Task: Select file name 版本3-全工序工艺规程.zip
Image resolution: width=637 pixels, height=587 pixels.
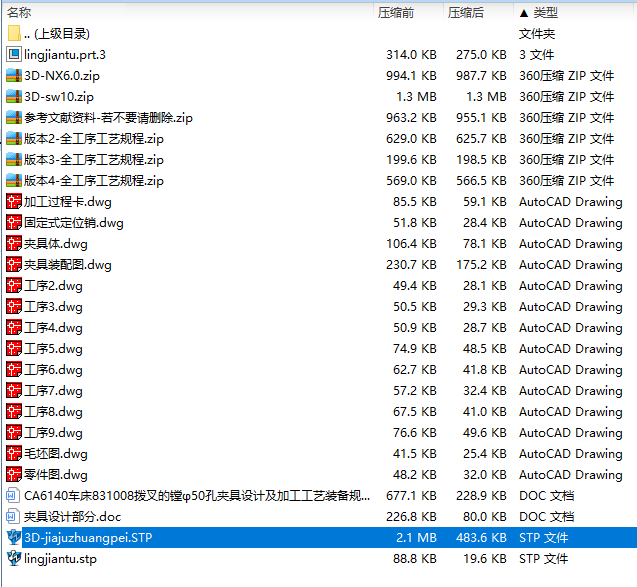Action: (x=93, y=160)
